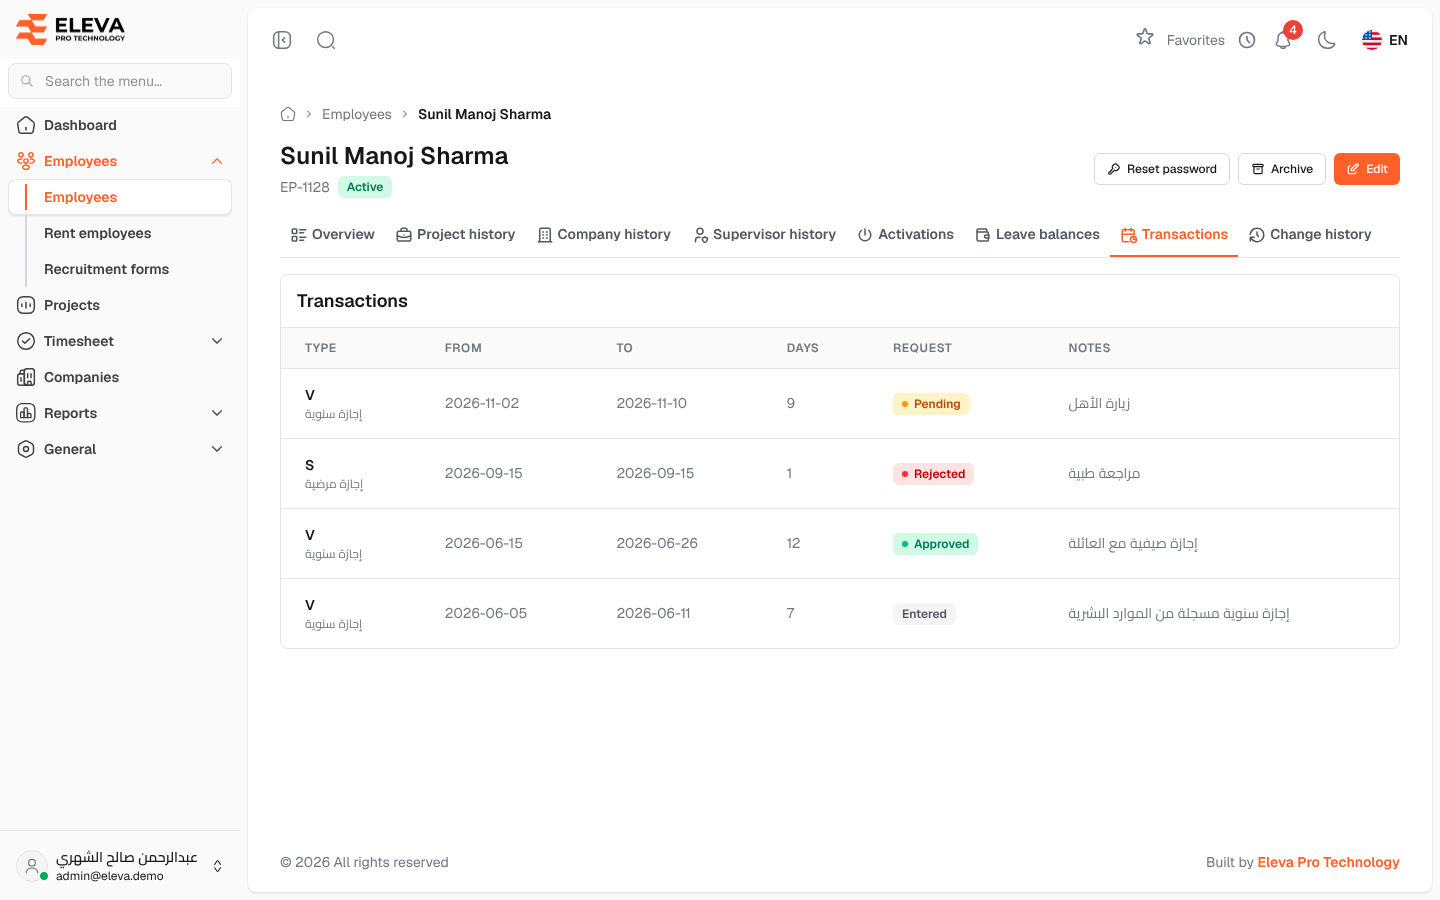Open the notifications bell
The height and width of the screenshot is (900, 1440).
click(1283, 40)
